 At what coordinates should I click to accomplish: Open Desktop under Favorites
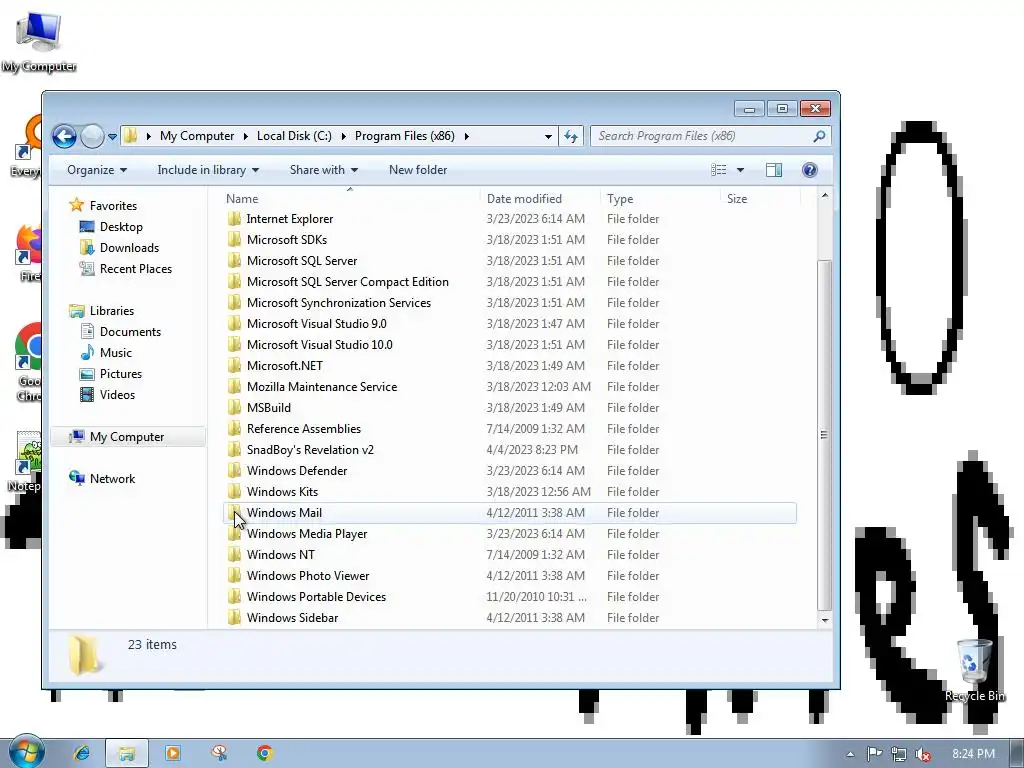pyautogui.click(x=111, y=227)
